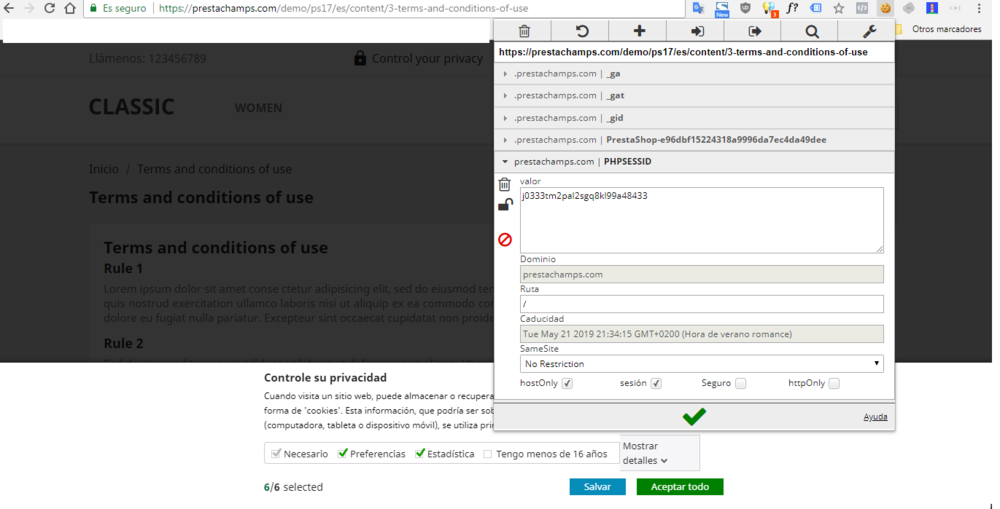
Task: Click the uBlock shield extension icon
Action: [x=745, y=8]
